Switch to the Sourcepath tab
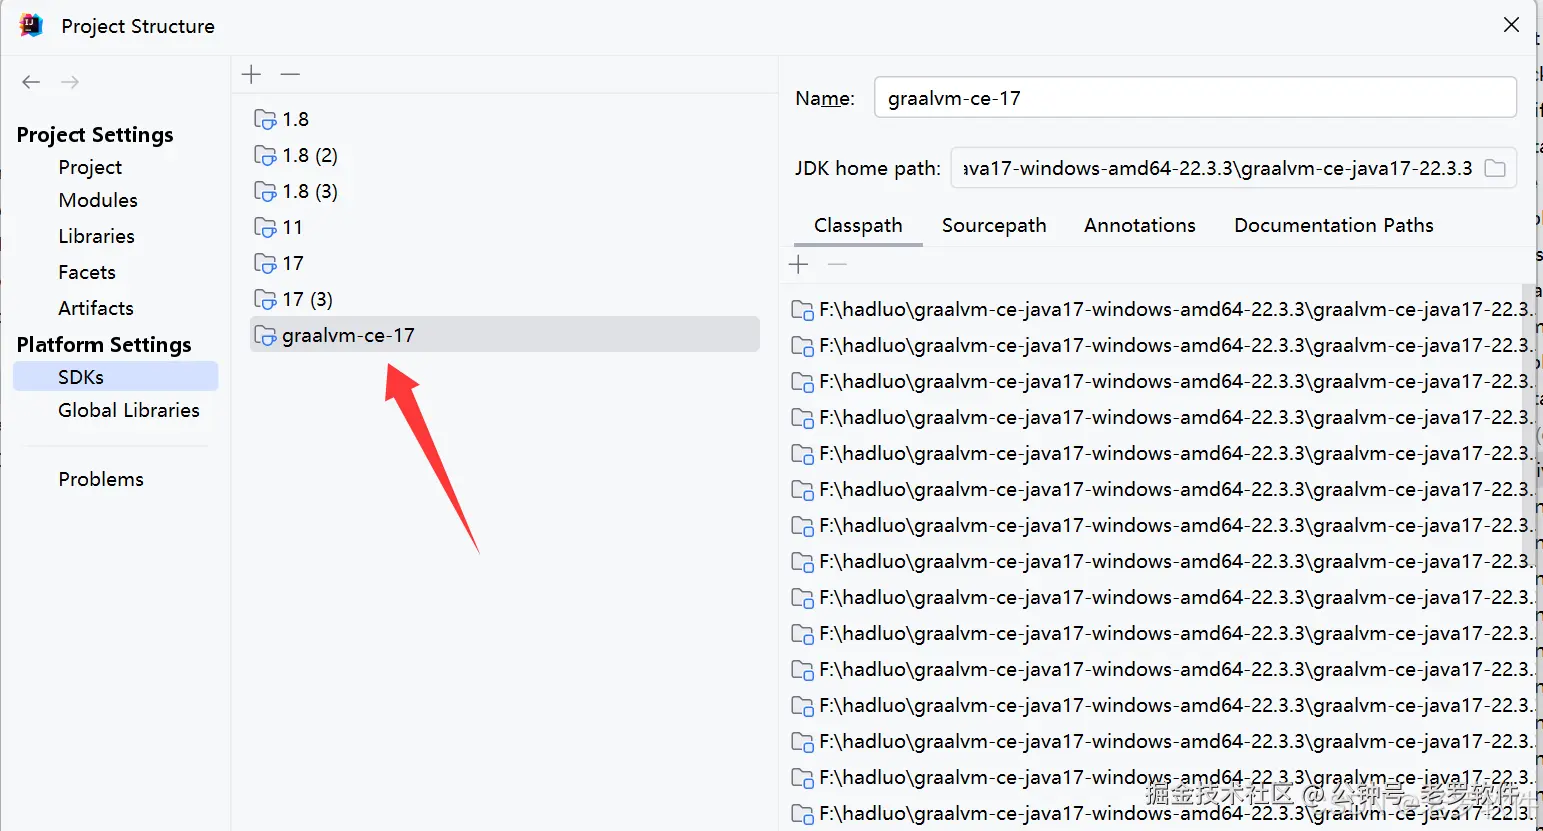Screen dimensions: 1543x831 [994, 225]
